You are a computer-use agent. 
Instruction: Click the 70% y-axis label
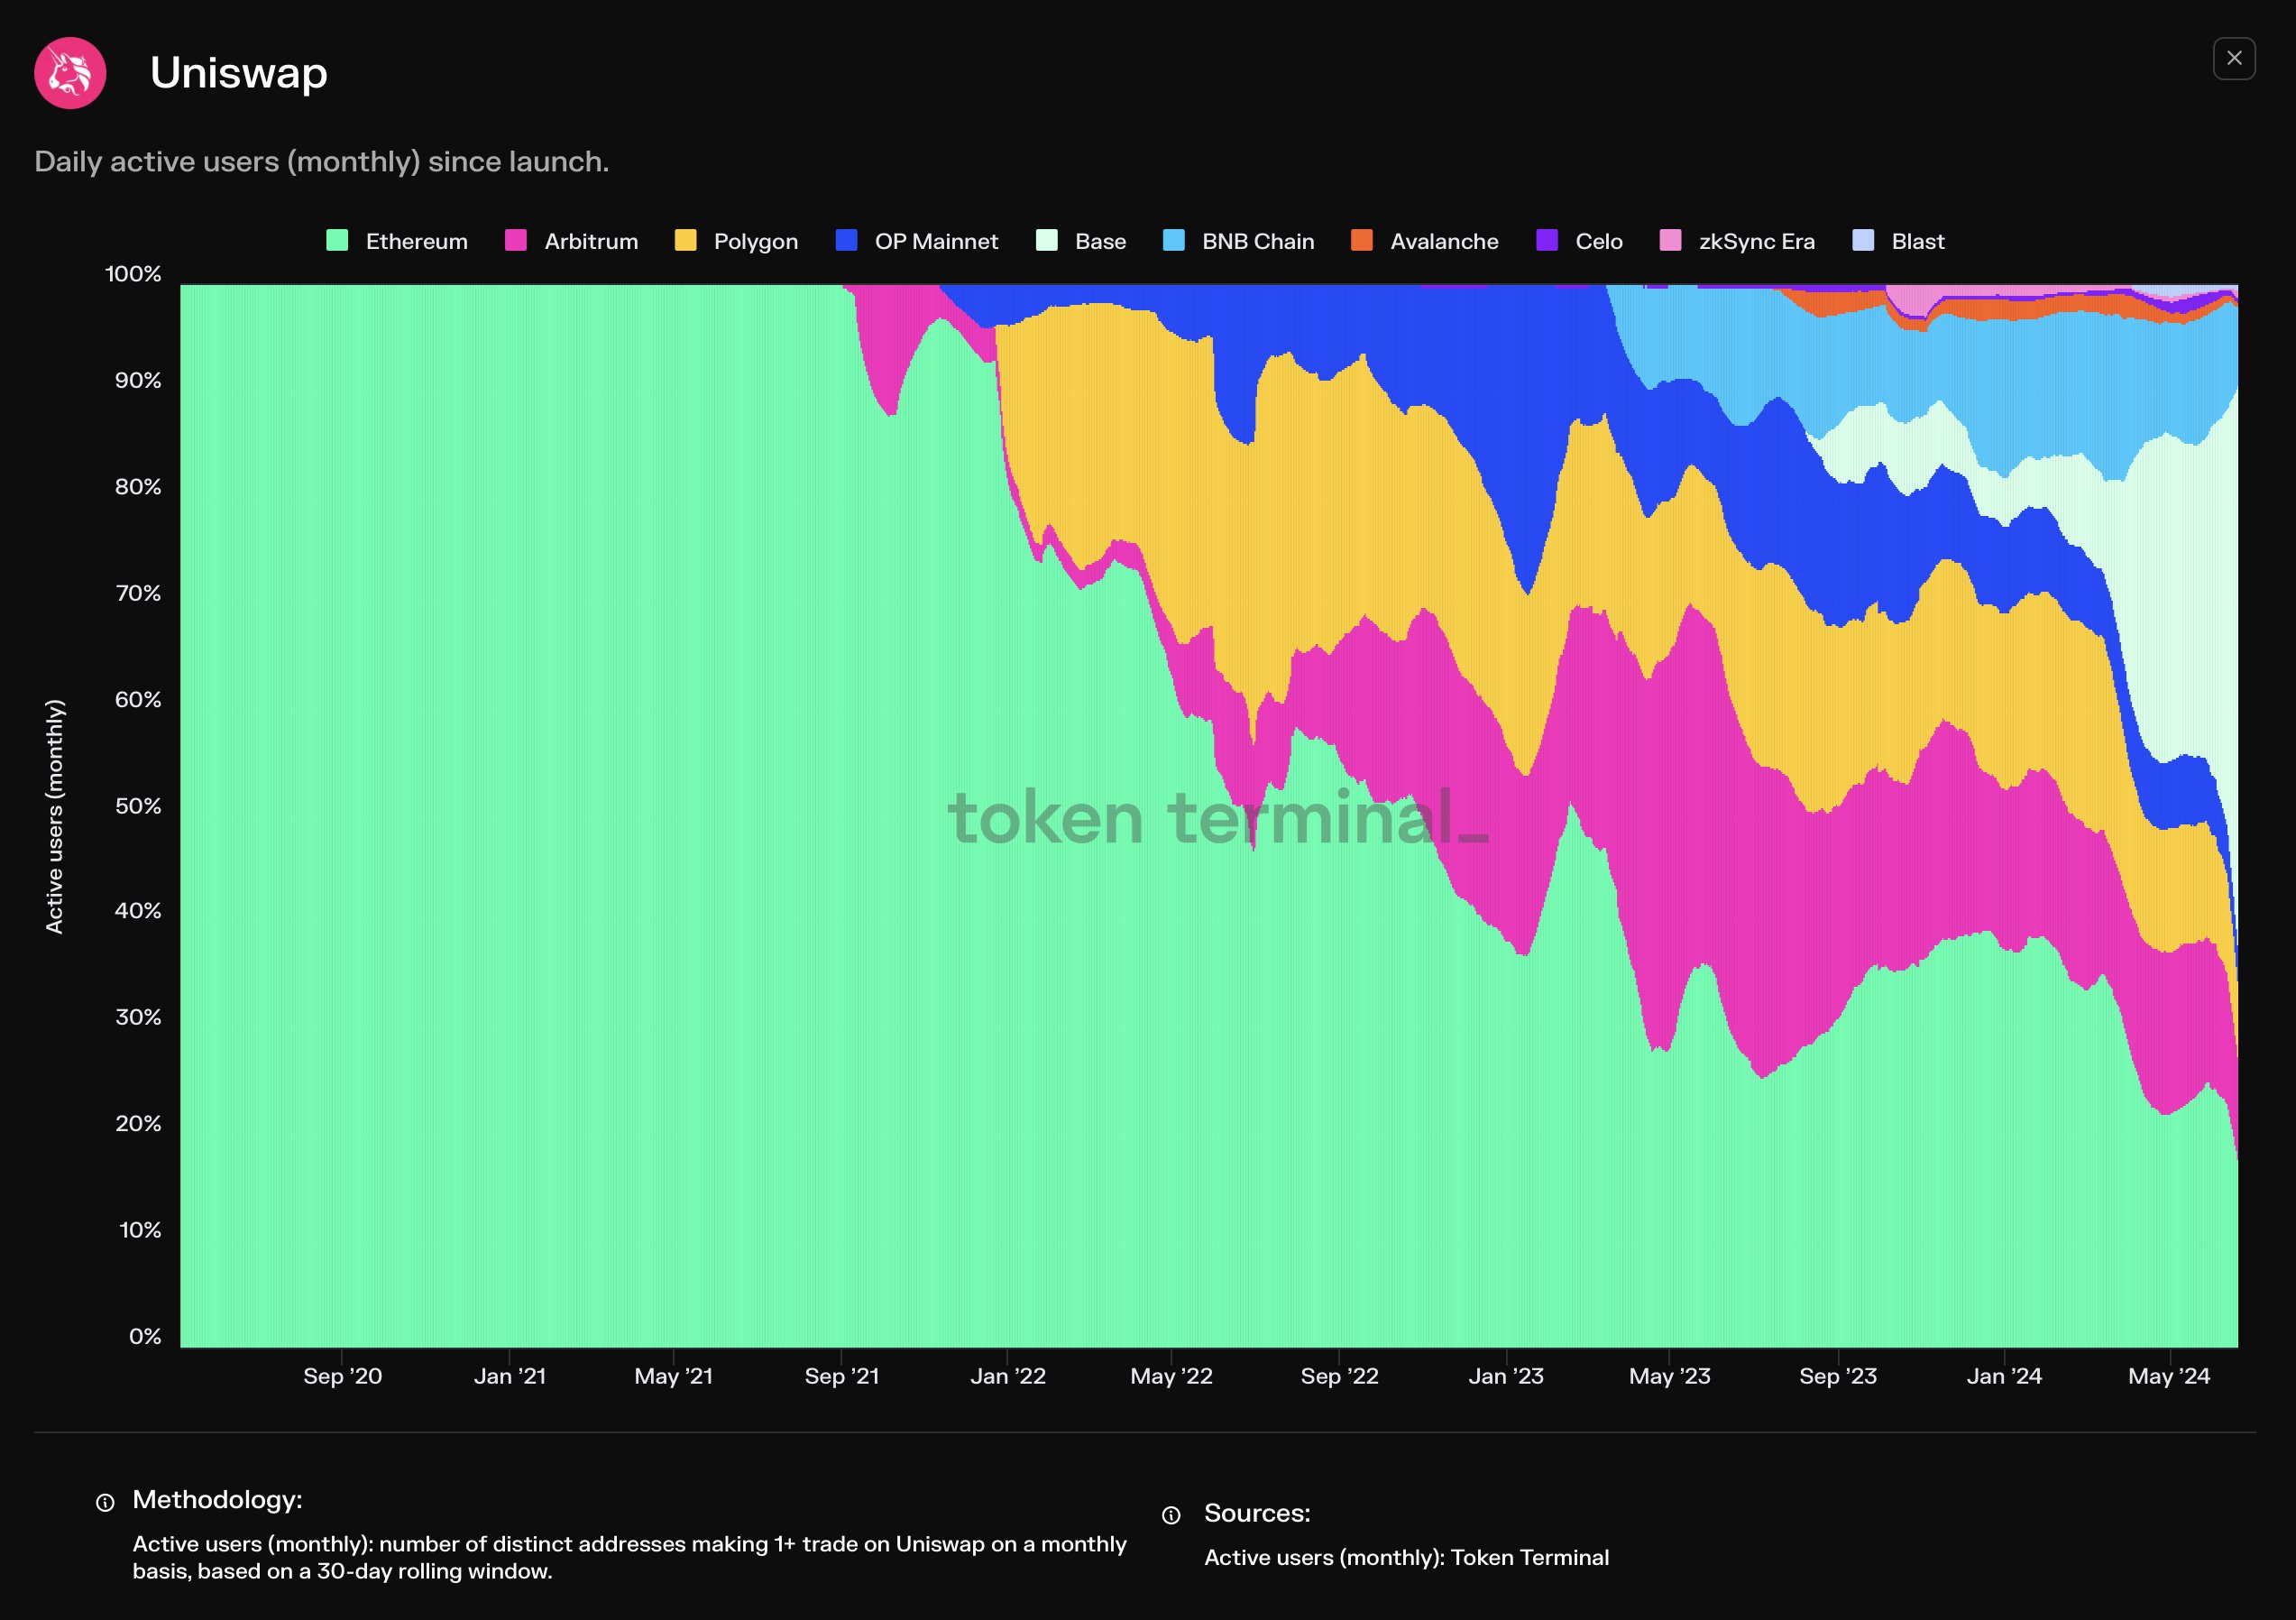[x=138, y=594]
